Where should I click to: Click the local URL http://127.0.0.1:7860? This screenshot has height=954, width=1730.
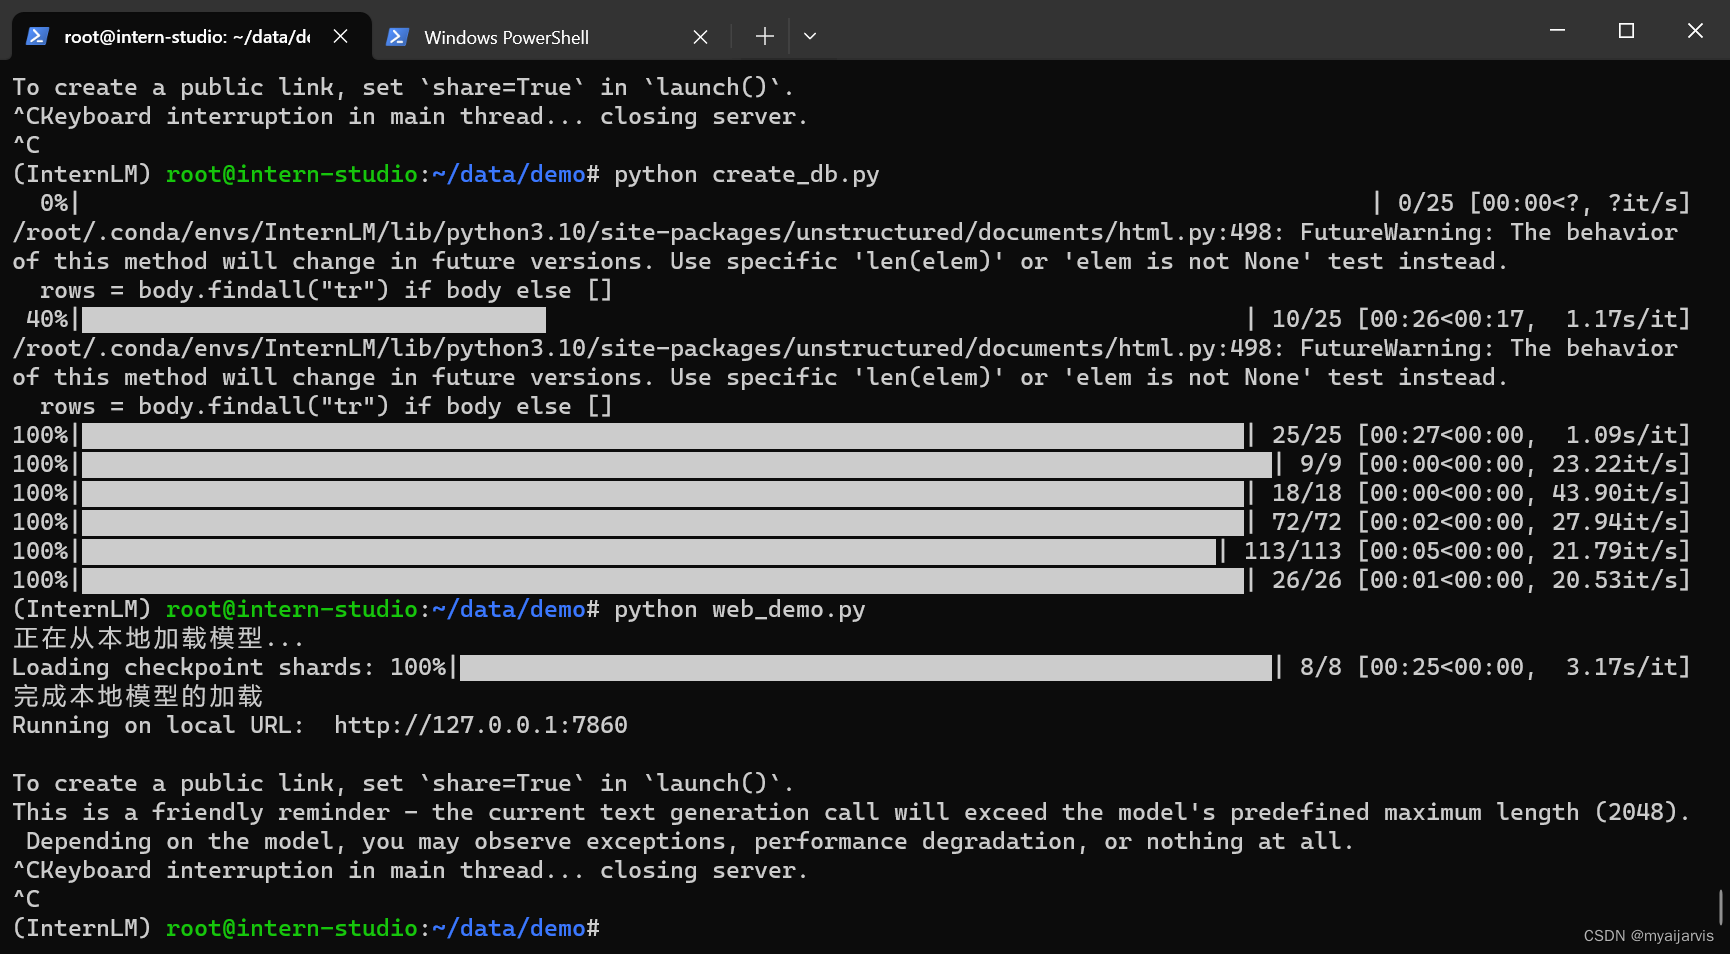coord(480,725)
